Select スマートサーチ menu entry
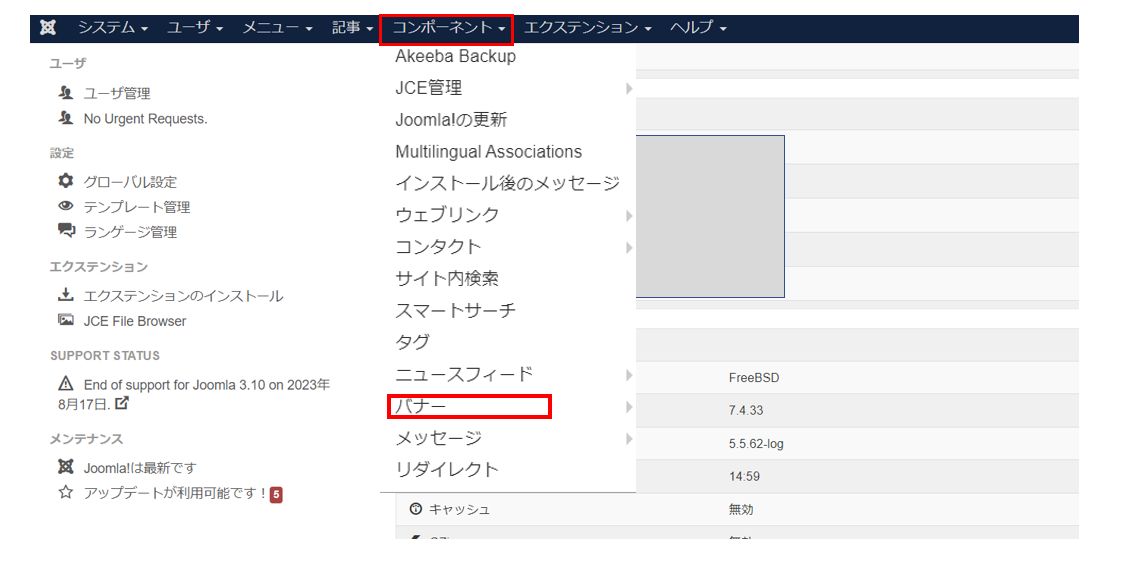 pos(455,311)
